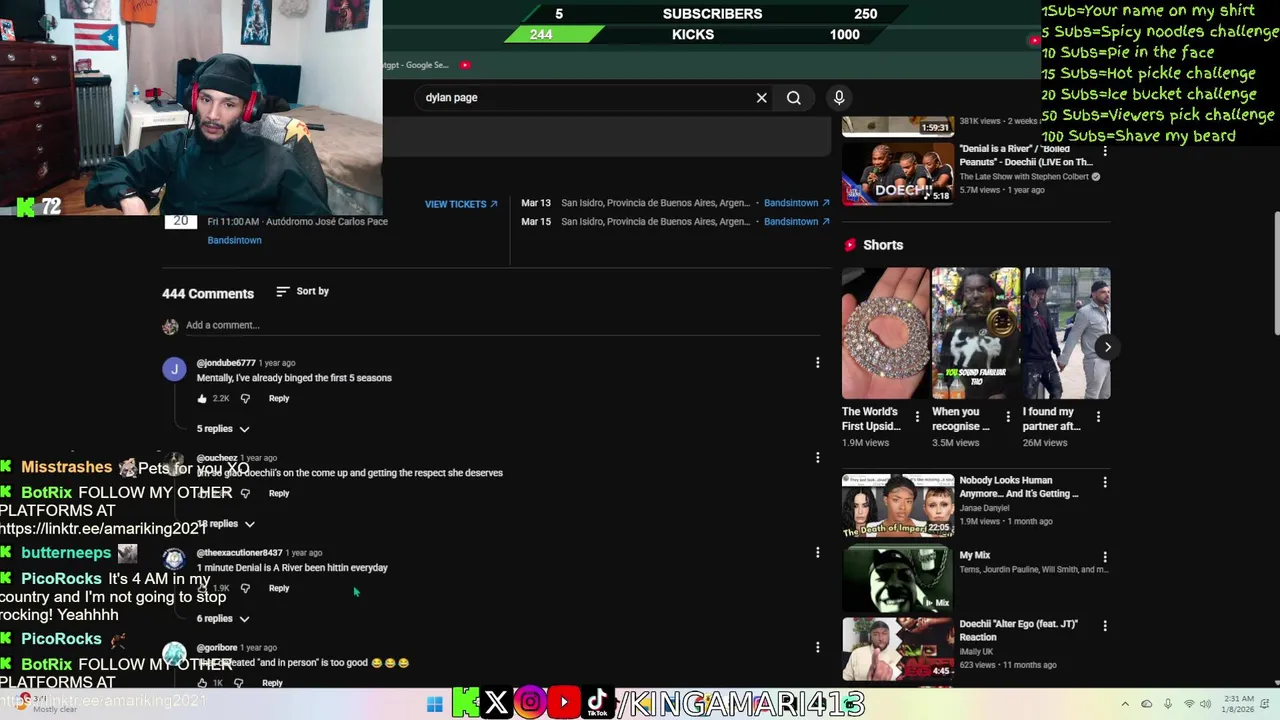Image resolution: width=1280 pixels, height=720 pixels.
Task: Open the upside-down diamond ring short thumbnail
Action: (x=884, y=333)
